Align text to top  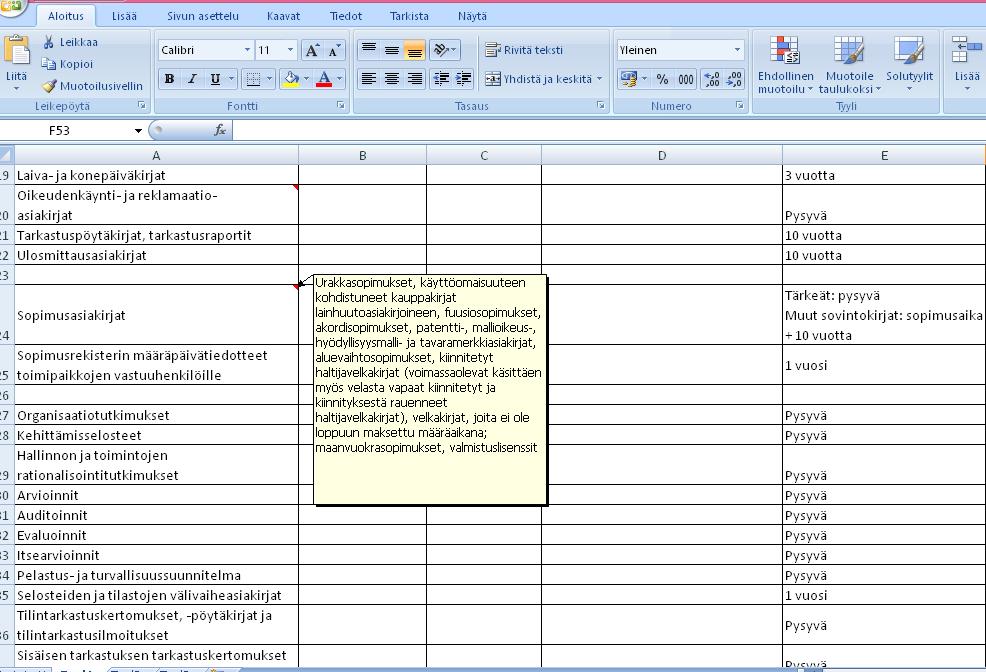coord(369,50)
